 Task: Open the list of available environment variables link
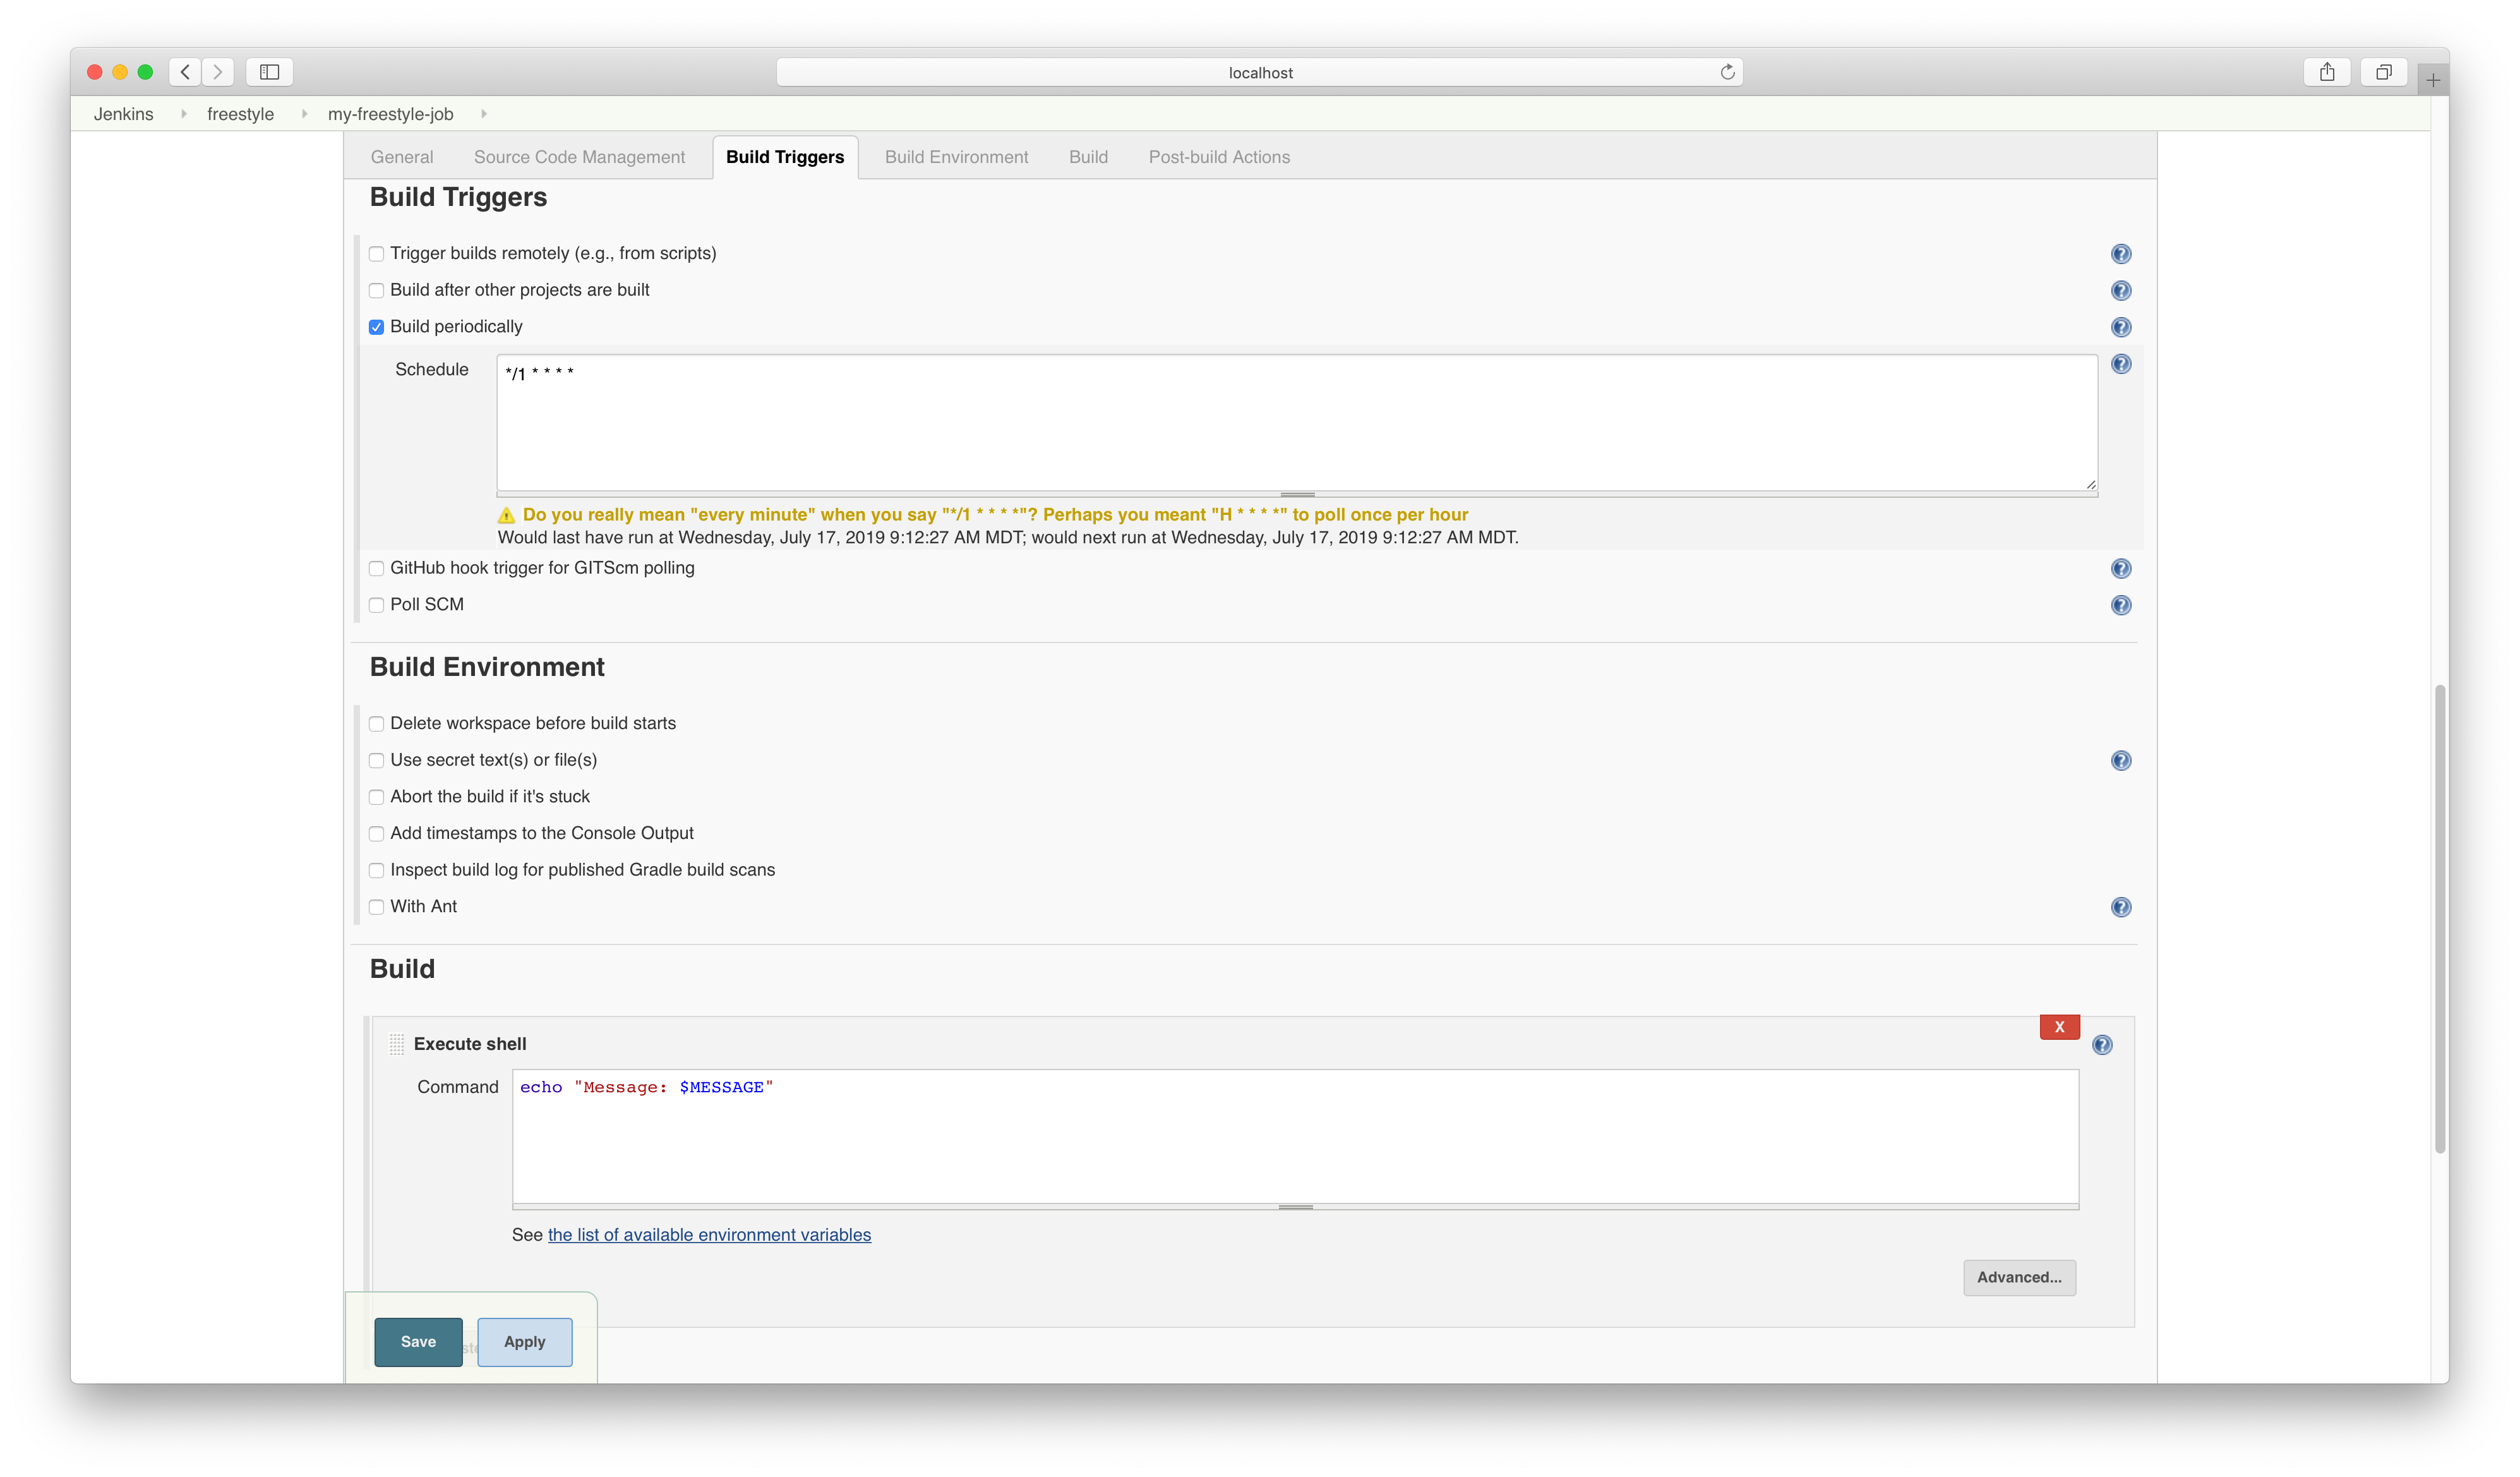click(x=709, y=1235)
